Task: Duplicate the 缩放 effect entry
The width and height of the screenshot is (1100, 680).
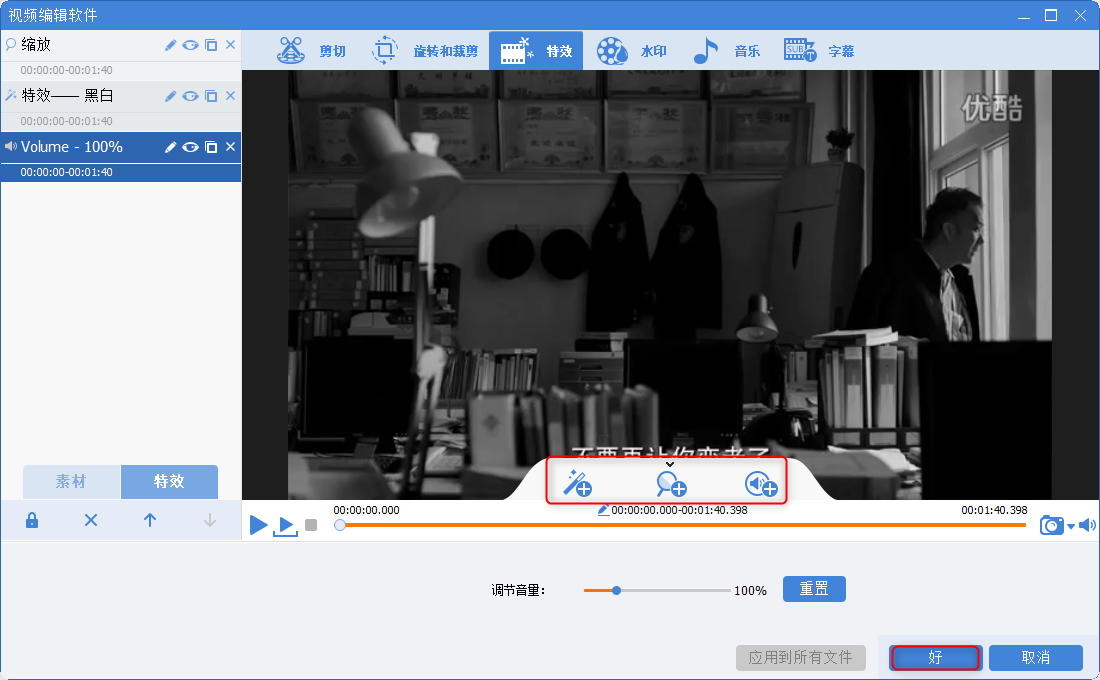Action: pos(210,45)
